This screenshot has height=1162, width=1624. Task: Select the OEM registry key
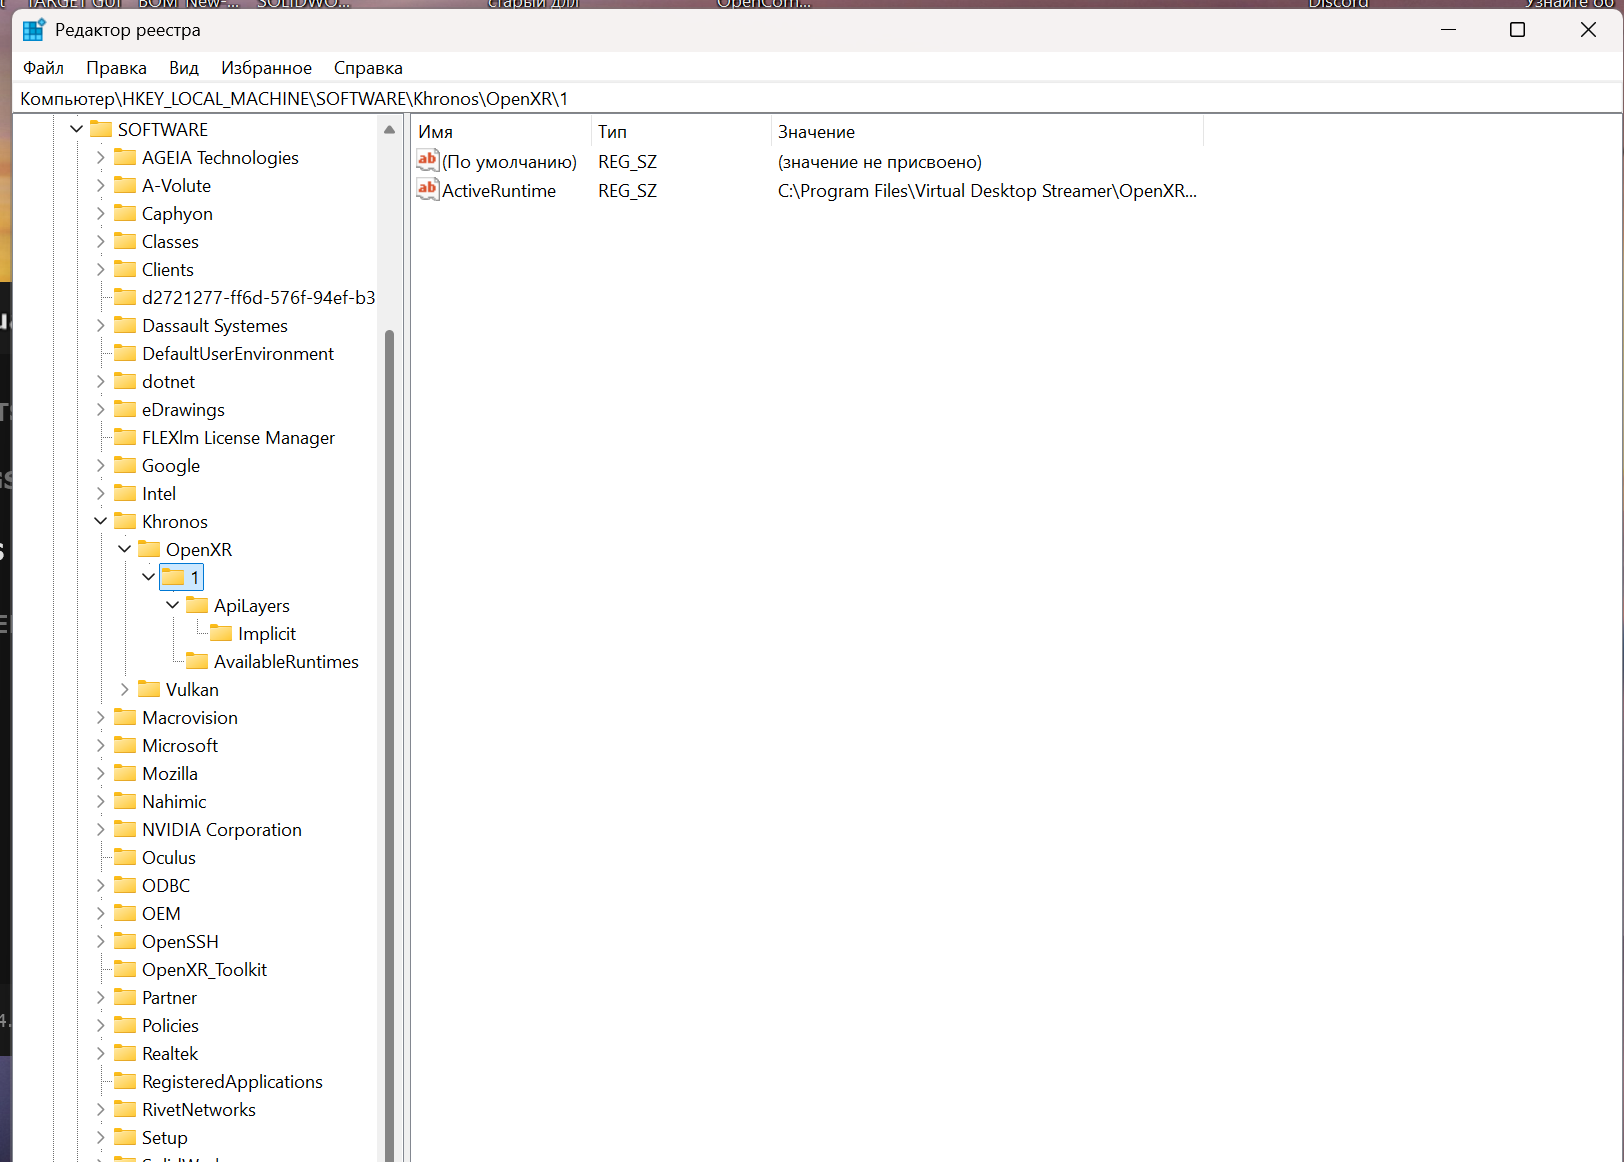(161, 914)
